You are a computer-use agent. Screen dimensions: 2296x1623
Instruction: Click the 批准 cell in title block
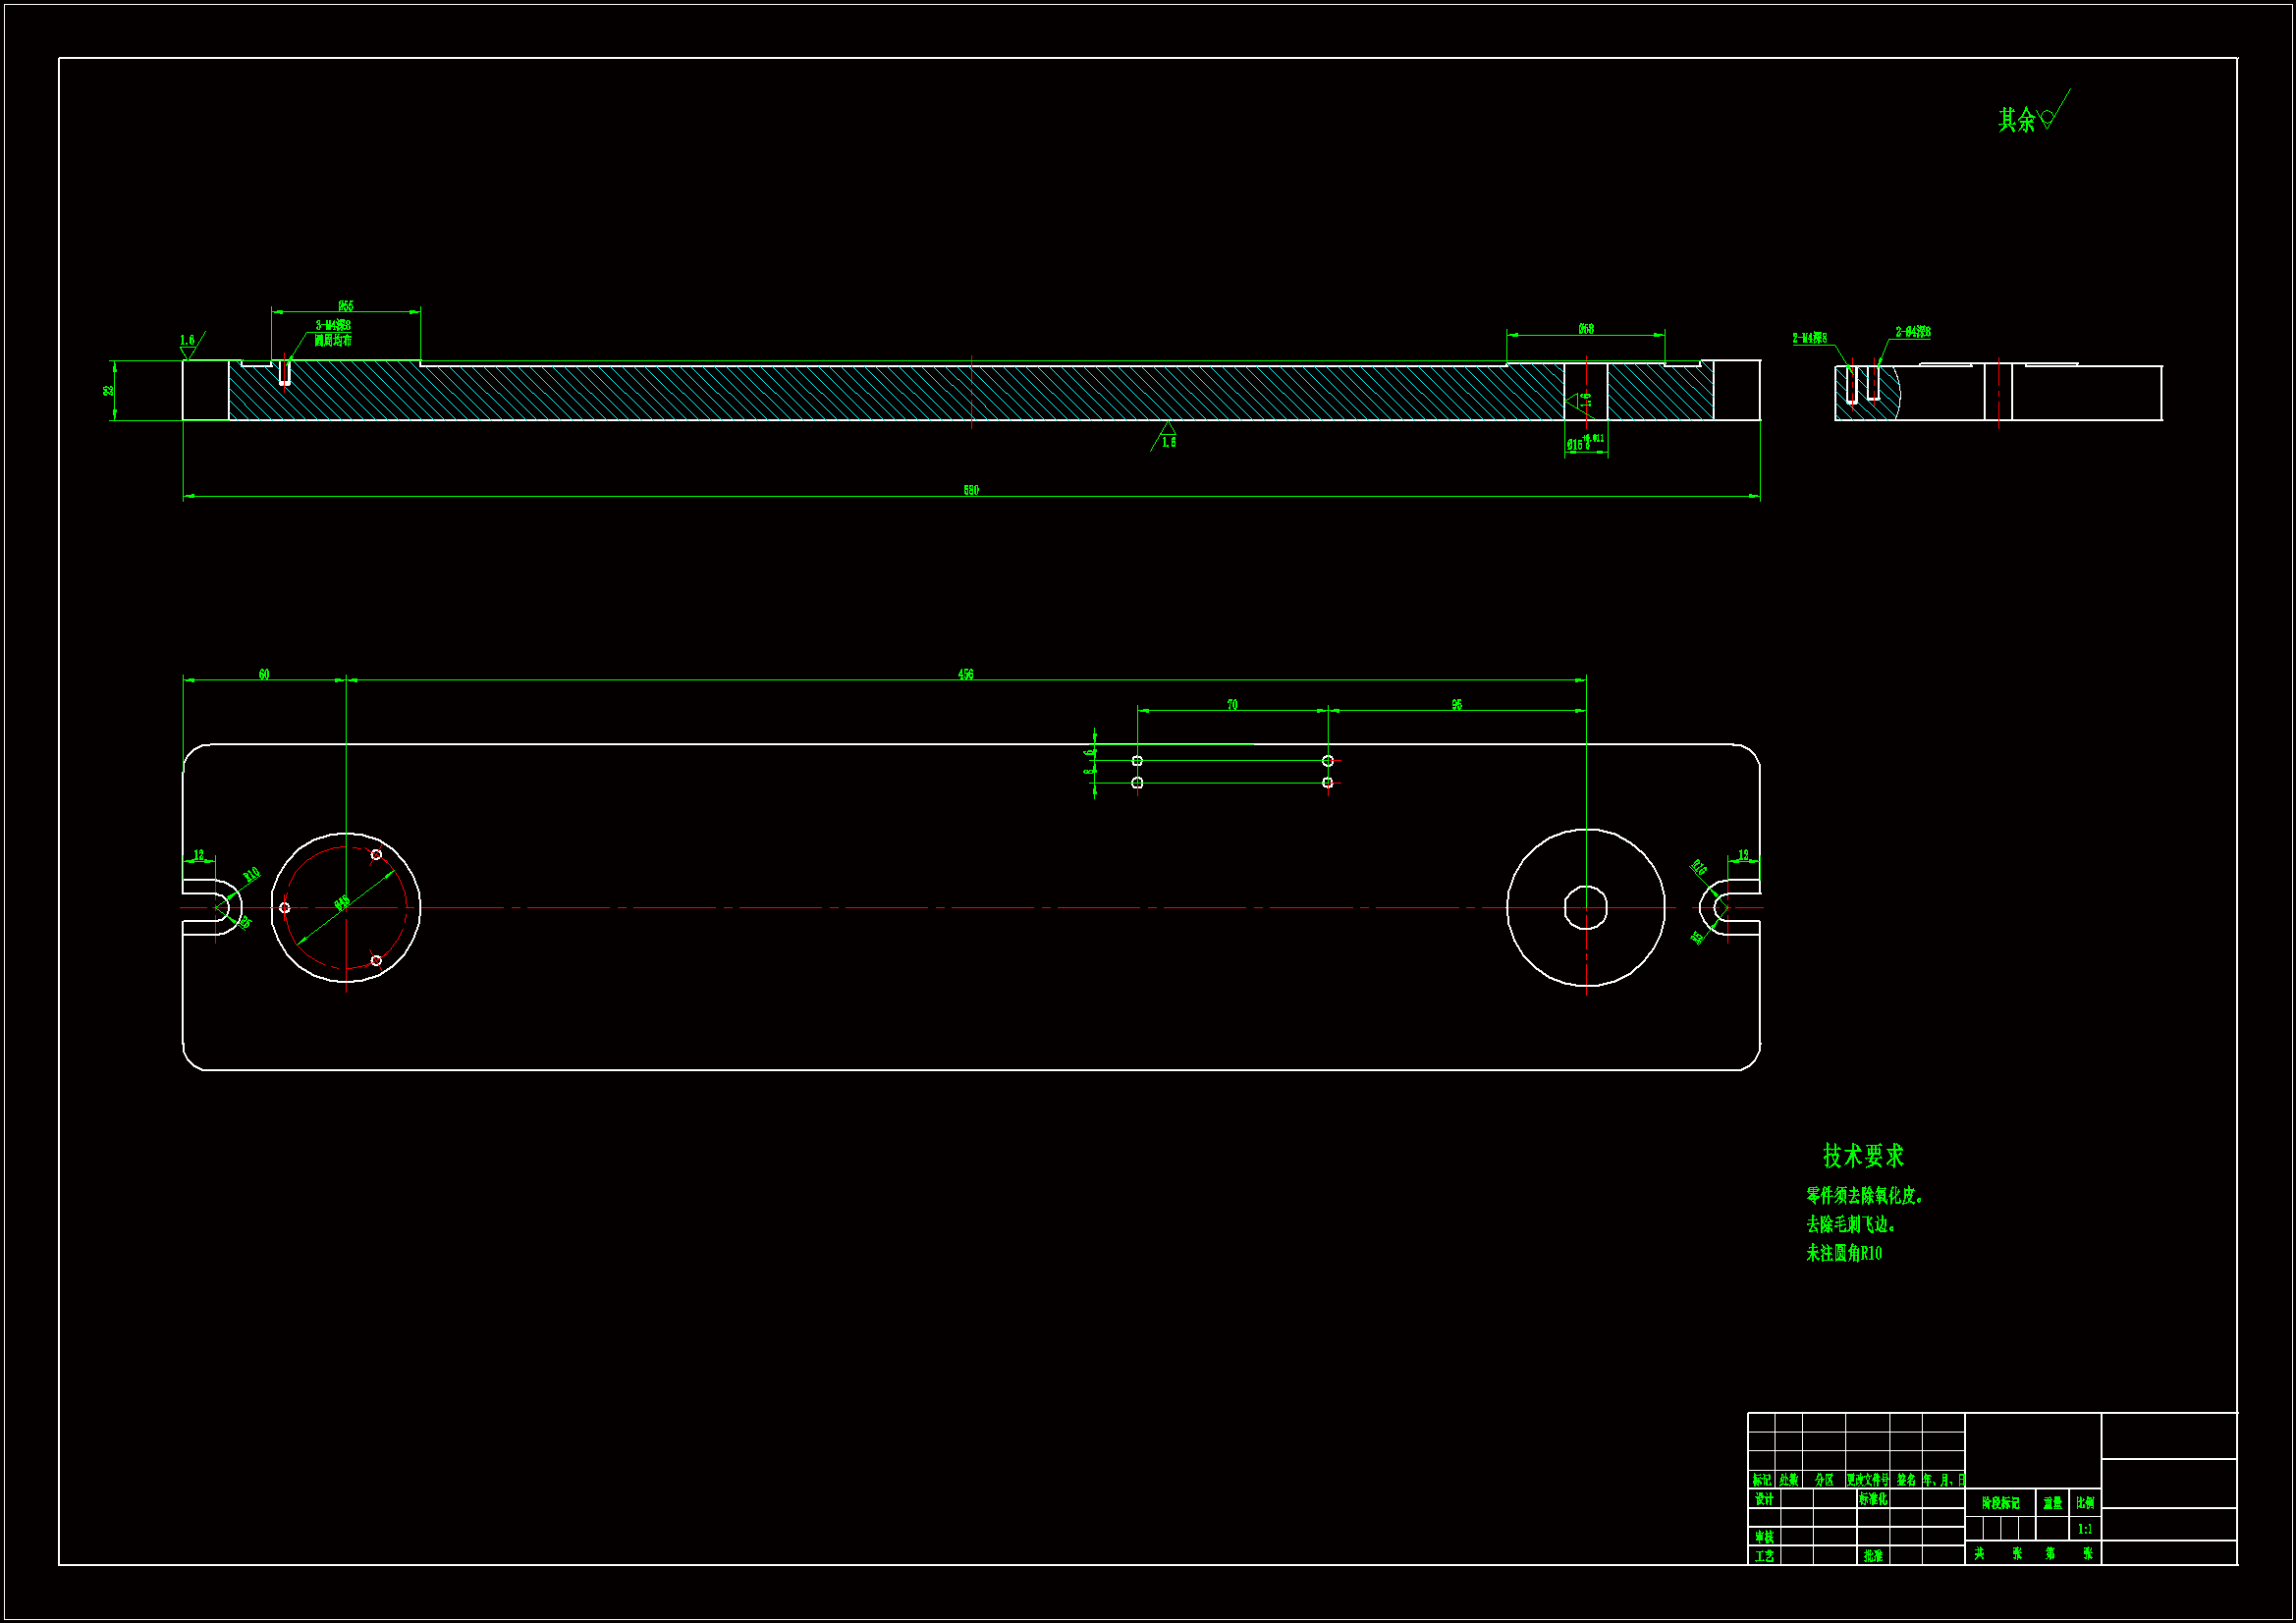pyautogui.click(x=1873, y=1556)
